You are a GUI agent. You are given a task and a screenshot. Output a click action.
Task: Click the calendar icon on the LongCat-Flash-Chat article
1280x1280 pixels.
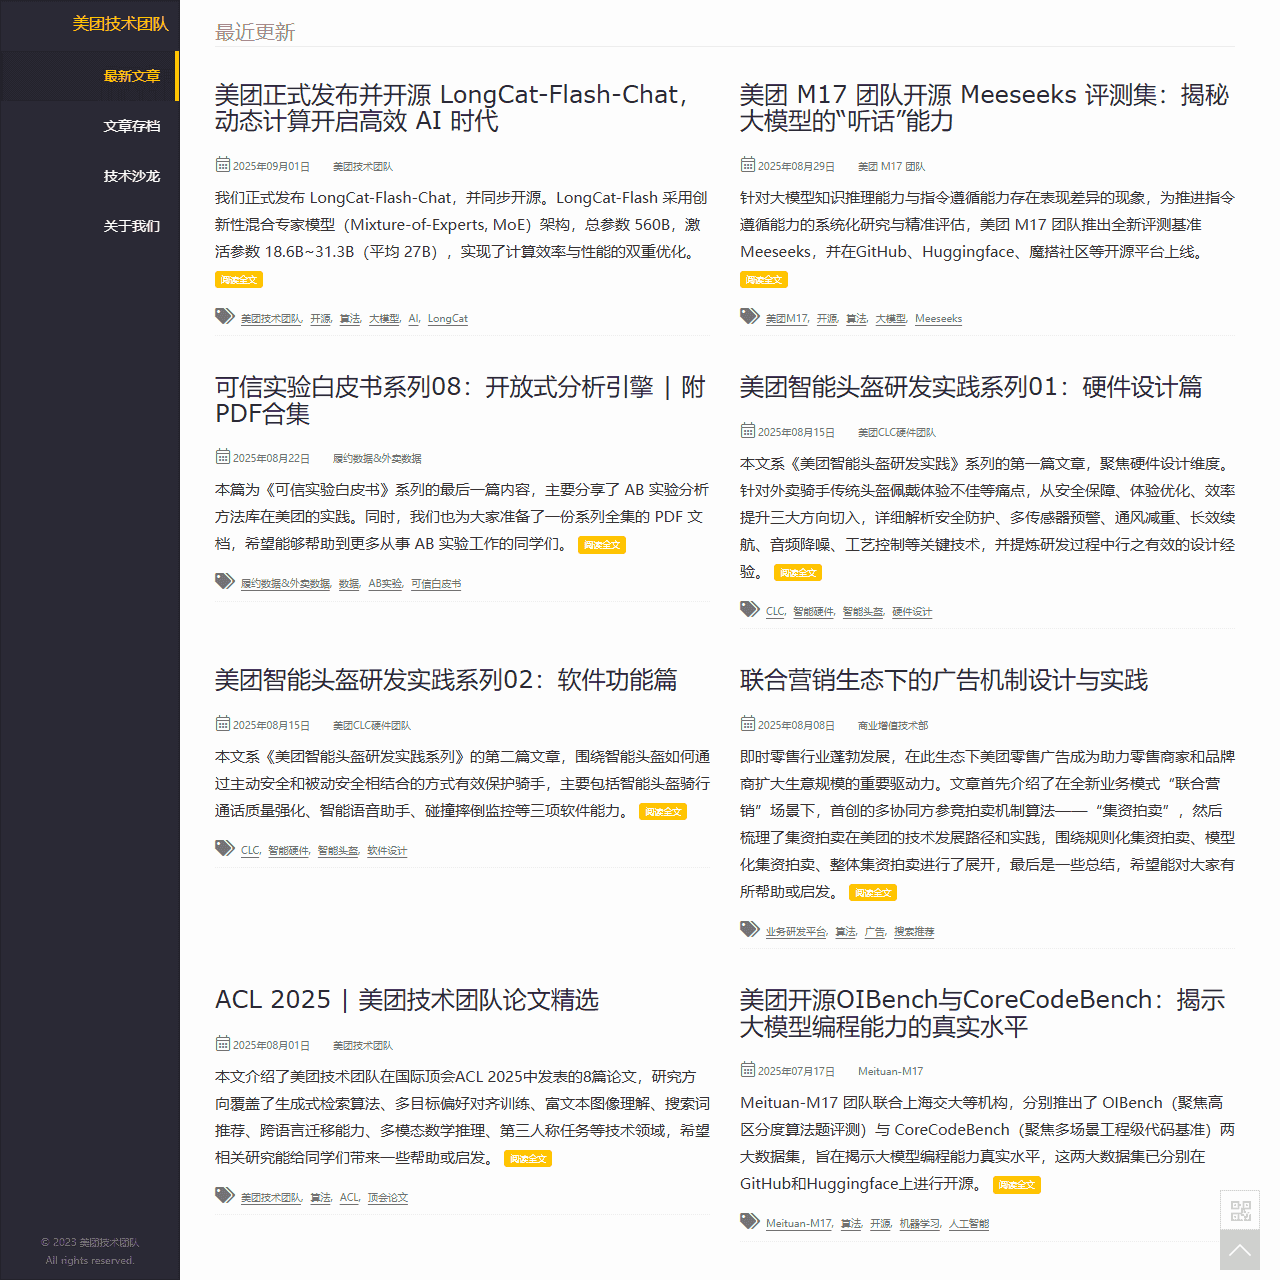pos(222,165)
